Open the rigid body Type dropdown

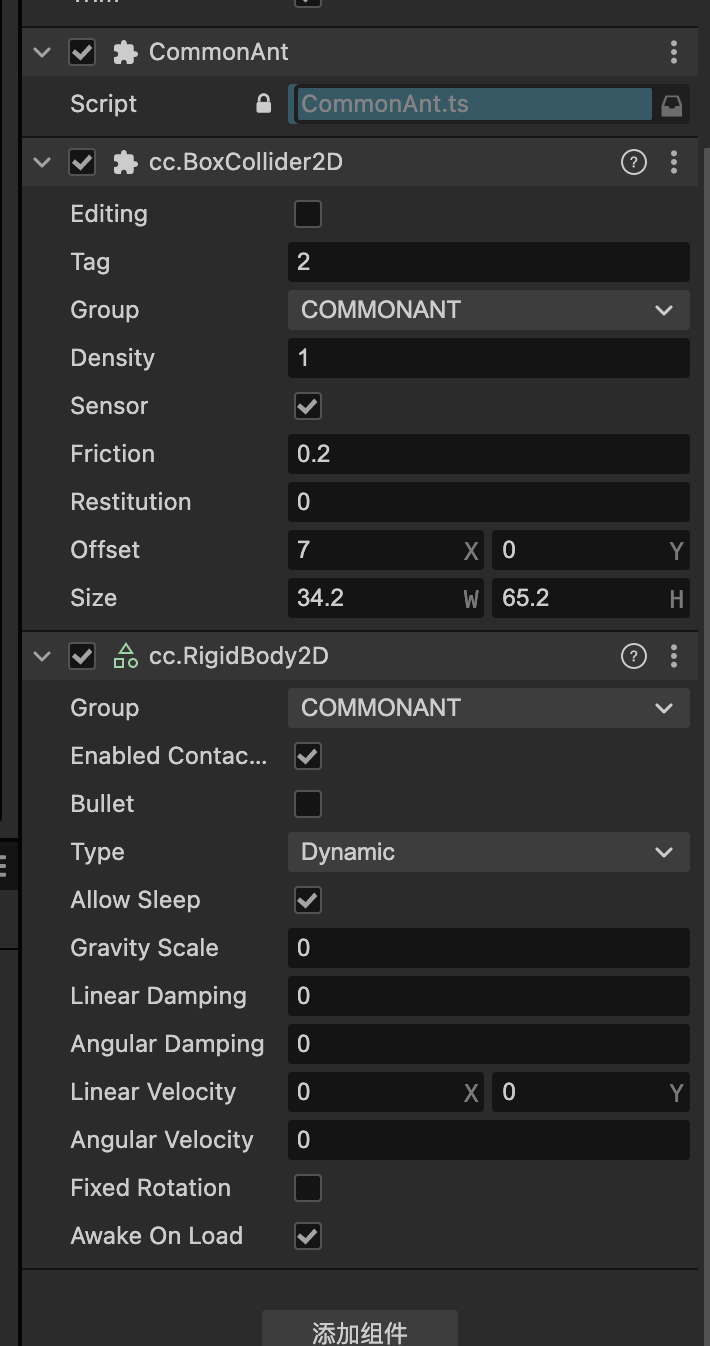coord(488,852)
